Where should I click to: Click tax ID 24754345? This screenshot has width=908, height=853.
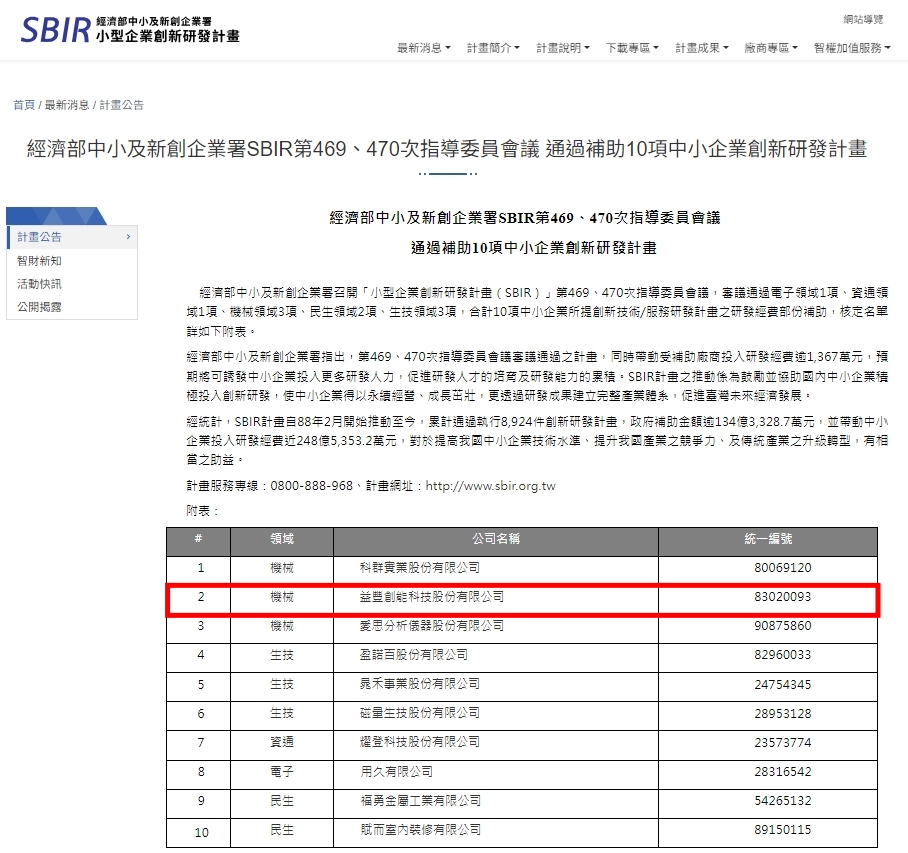783,684
